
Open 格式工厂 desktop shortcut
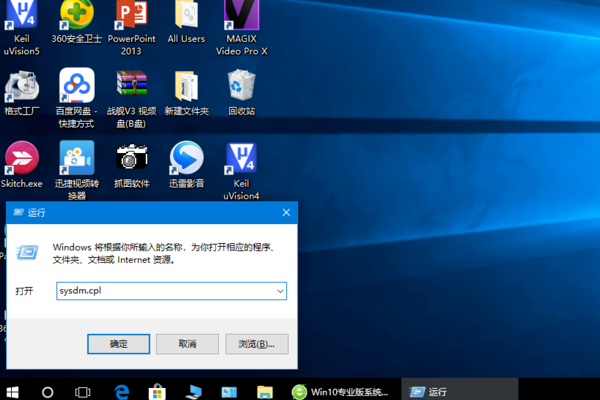pyautogui.click(x=22, y=92)
